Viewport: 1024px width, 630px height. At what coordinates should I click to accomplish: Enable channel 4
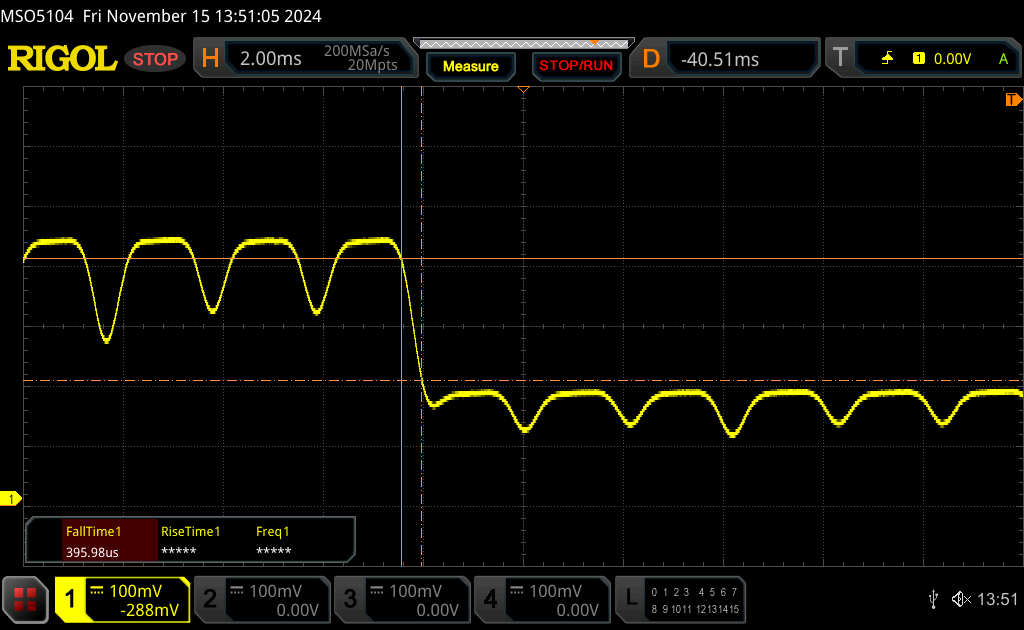pyautogui.click(x=541, y=599)
